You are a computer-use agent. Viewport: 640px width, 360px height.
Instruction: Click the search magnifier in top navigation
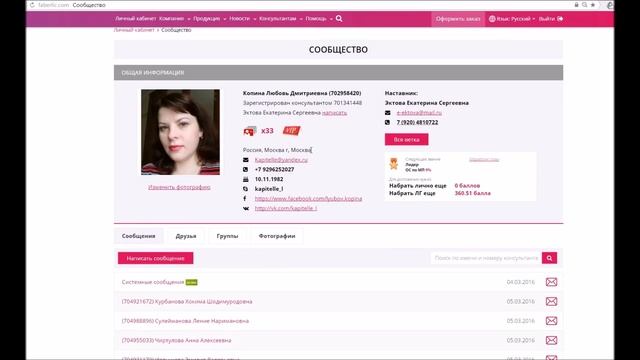339,18
